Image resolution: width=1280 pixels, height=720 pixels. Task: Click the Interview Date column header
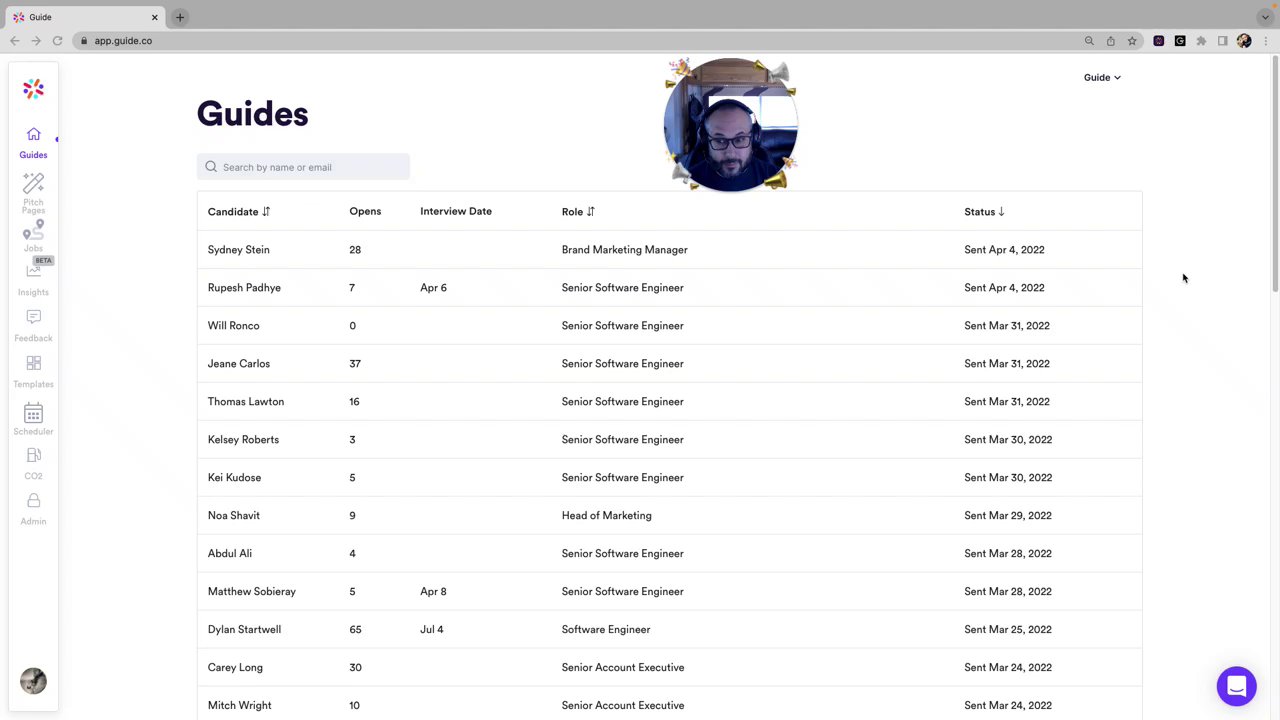tap(456, 211)
